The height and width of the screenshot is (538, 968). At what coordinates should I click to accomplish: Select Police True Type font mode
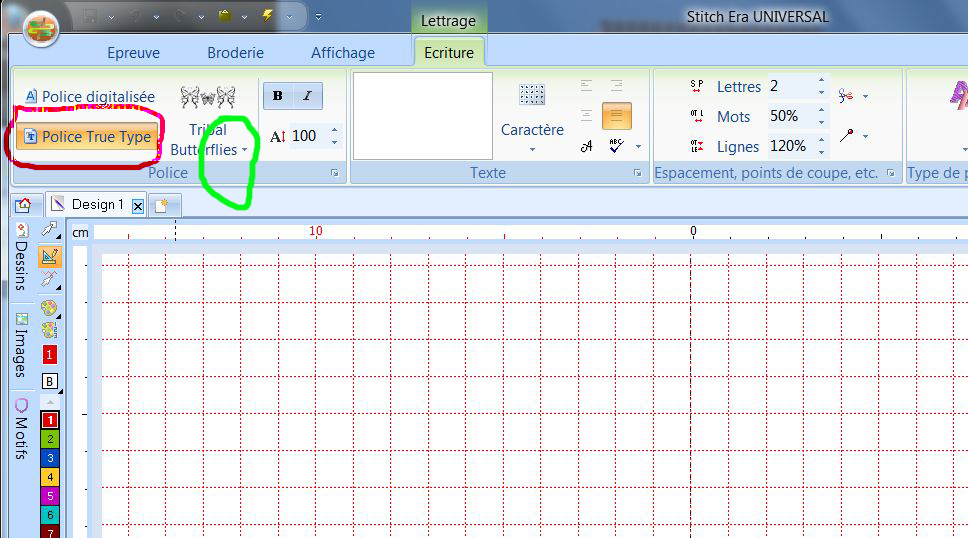coord(87,137)
